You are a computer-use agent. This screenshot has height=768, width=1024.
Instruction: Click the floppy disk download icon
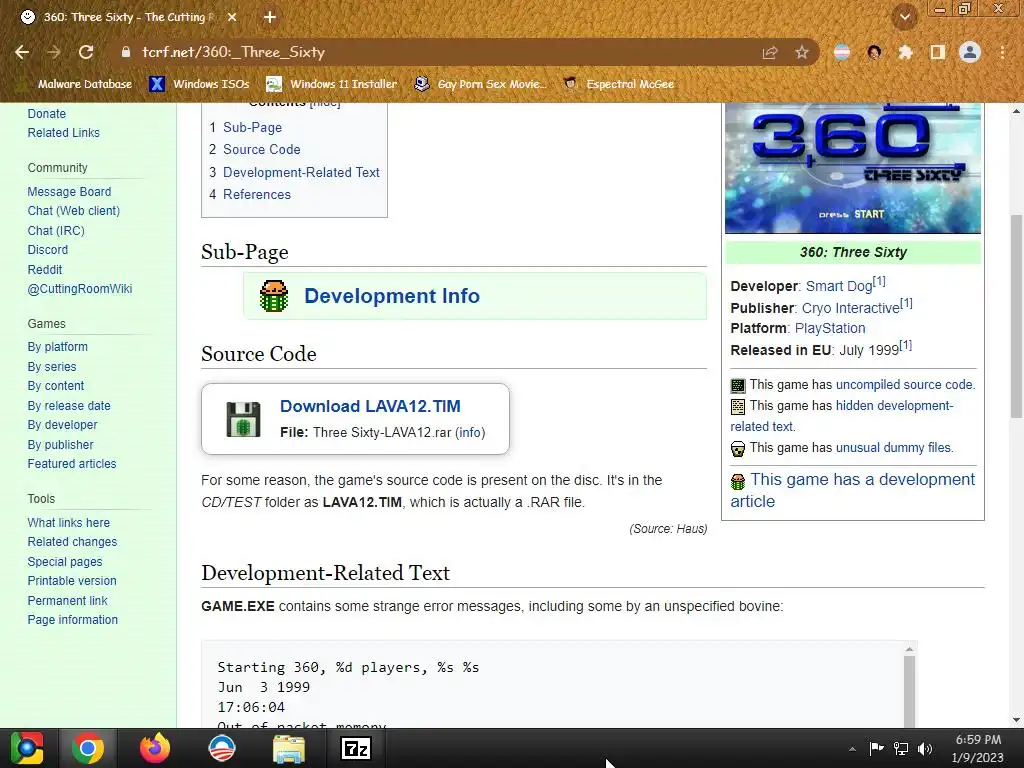point(243,419)
